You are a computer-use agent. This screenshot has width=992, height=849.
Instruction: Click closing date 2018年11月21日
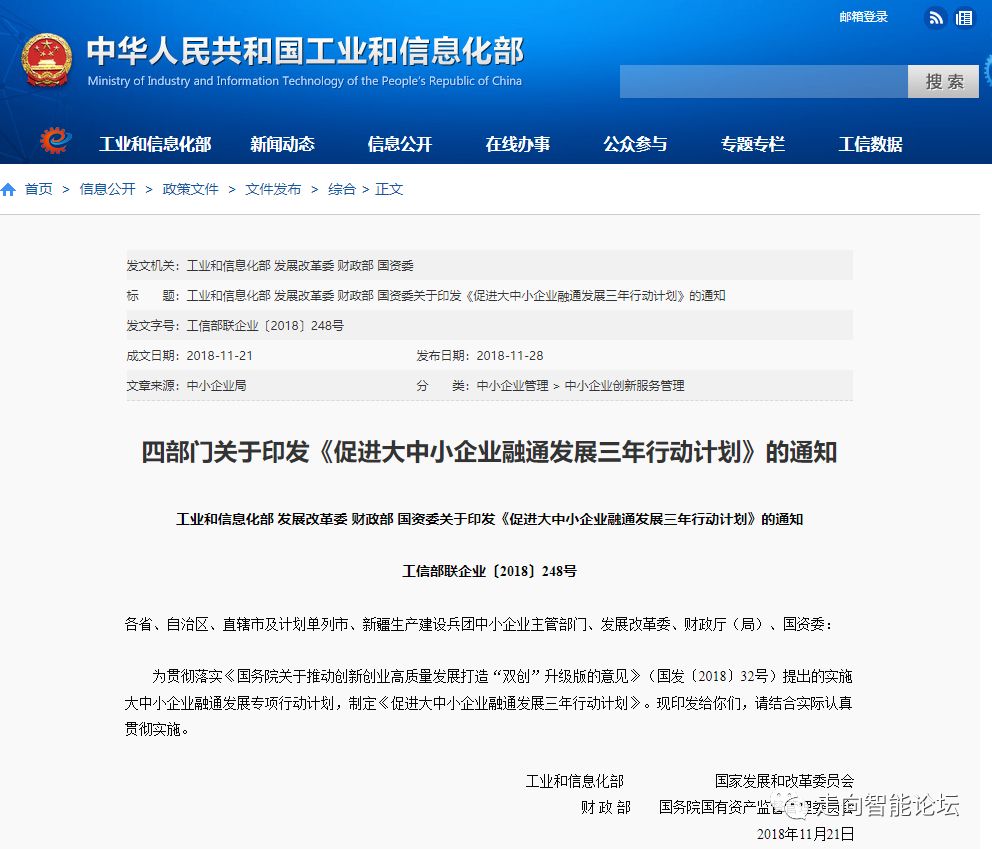(805, 834)
